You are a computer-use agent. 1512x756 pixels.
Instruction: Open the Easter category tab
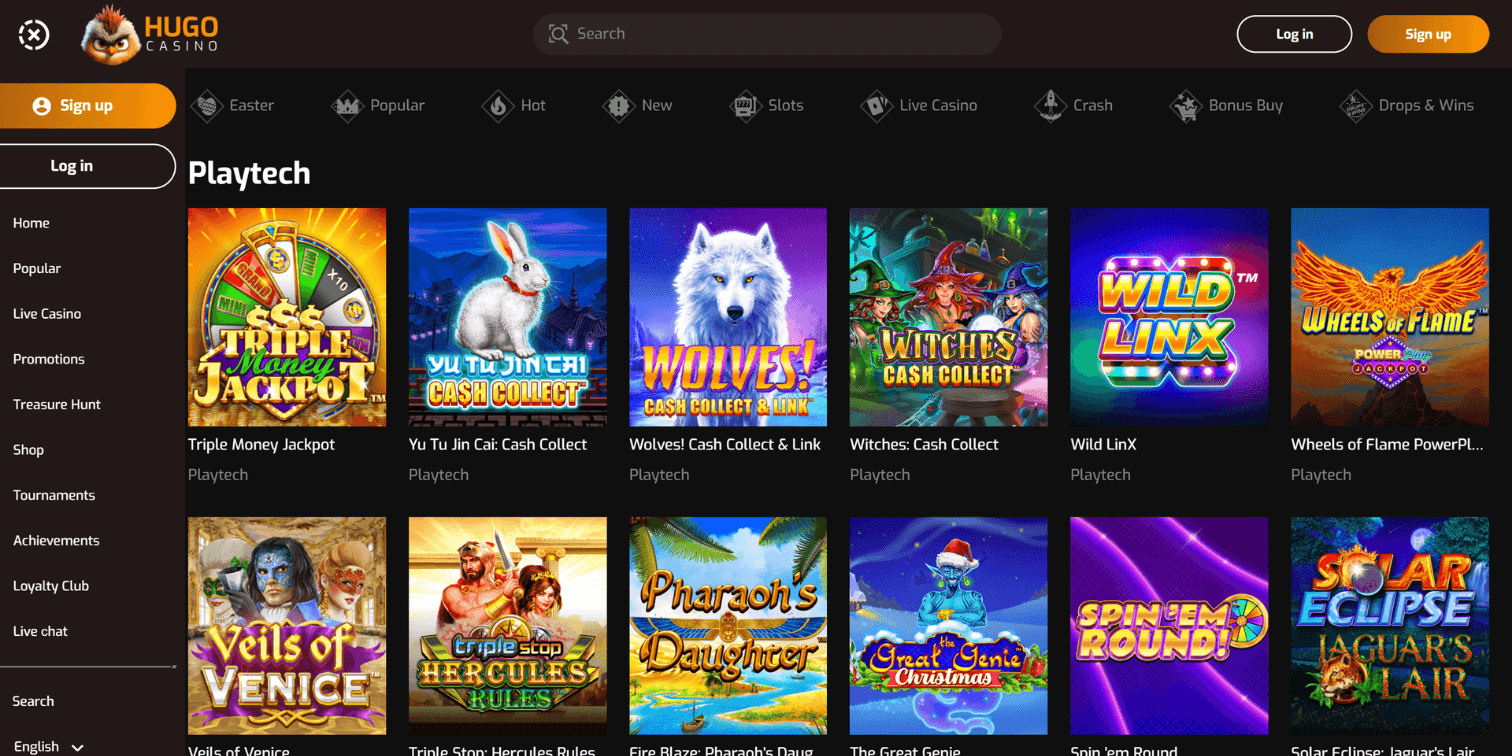[x=233, y=105]
